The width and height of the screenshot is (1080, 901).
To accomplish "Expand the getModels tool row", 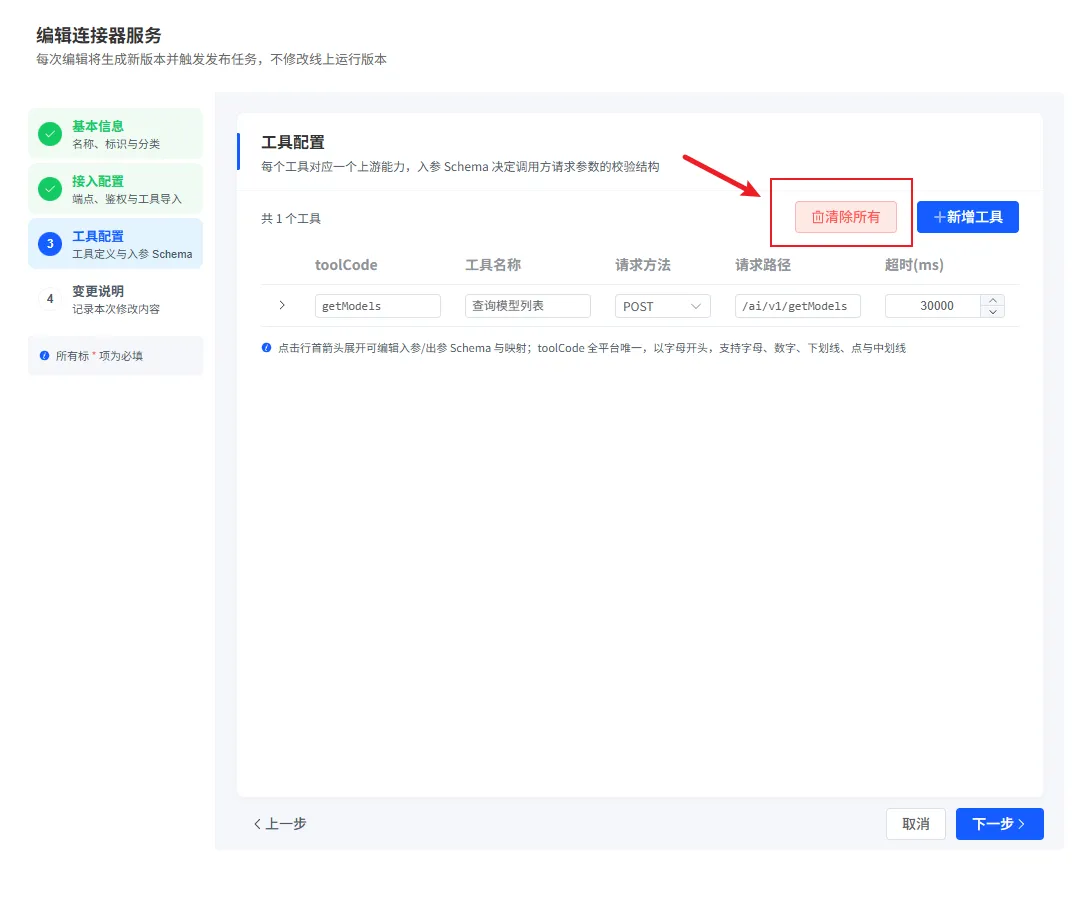I will click(282, 305).
